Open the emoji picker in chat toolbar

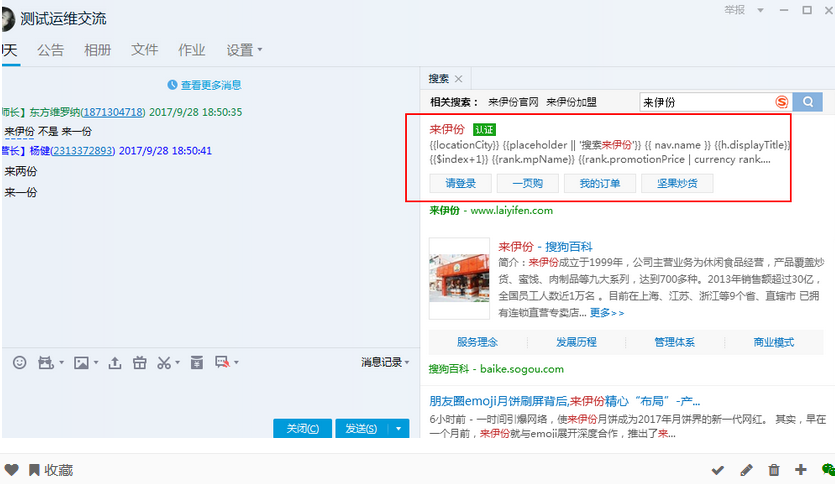20,363
